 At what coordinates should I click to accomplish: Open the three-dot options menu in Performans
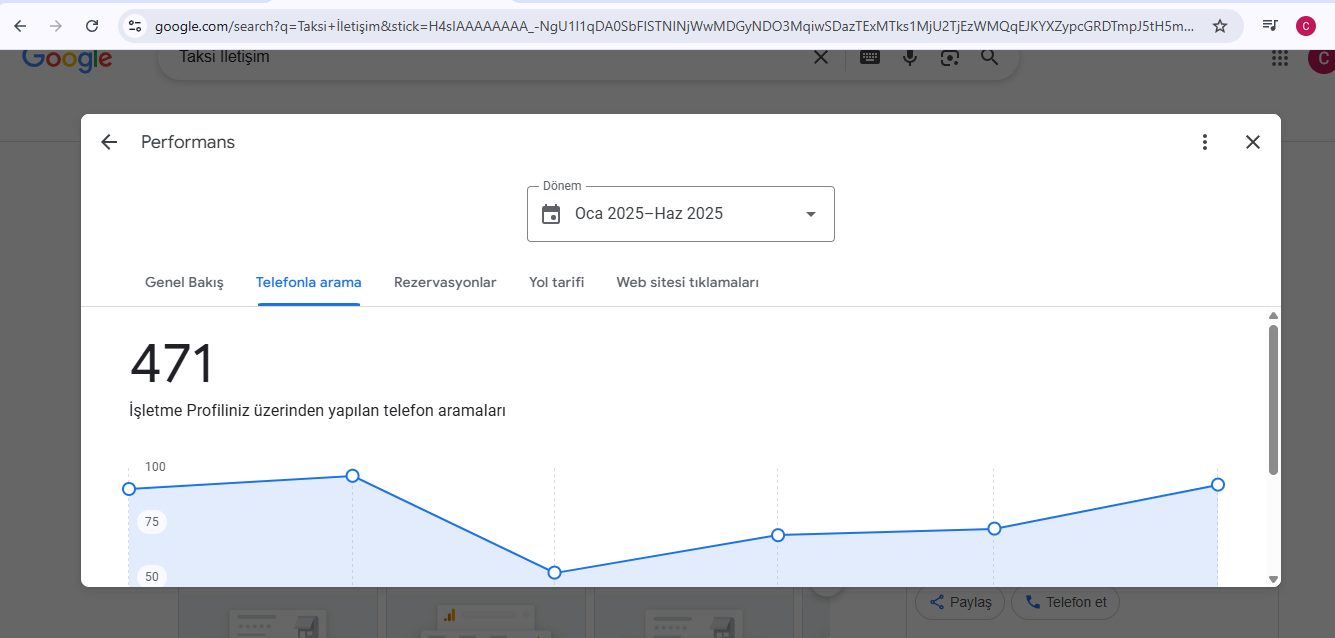pyautogui.click(x=1205, y=142)
